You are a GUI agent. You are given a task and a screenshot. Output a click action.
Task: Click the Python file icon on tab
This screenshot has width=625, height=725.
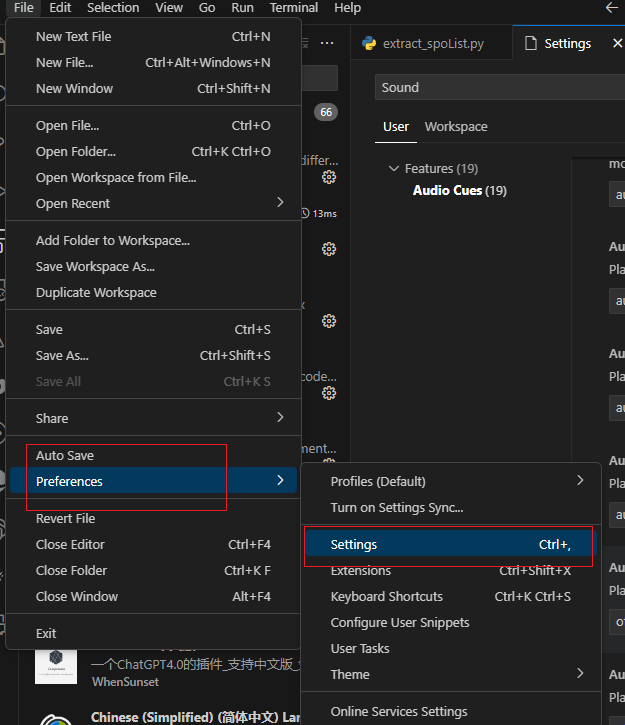click(369, 43)
